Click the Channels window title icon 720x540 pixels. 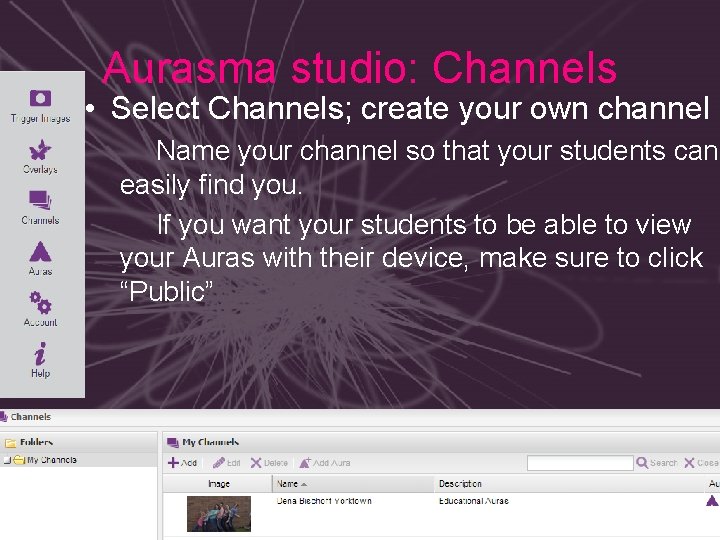pyautogui.click(x=4, y=417)
